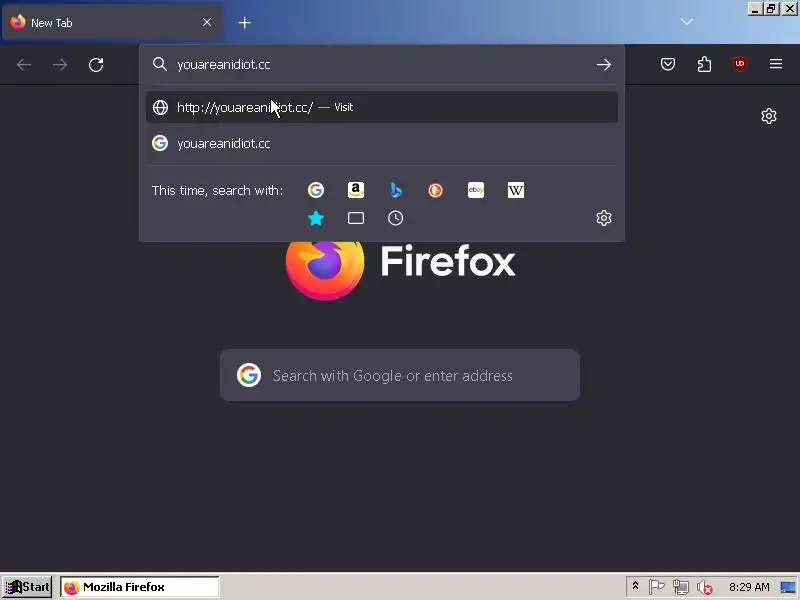Viewport: 800px width, 600px height.
Task: Visit http://youareanidiot.cc/ suggestion
Action: pyautogui.click(x=382, y=107)
